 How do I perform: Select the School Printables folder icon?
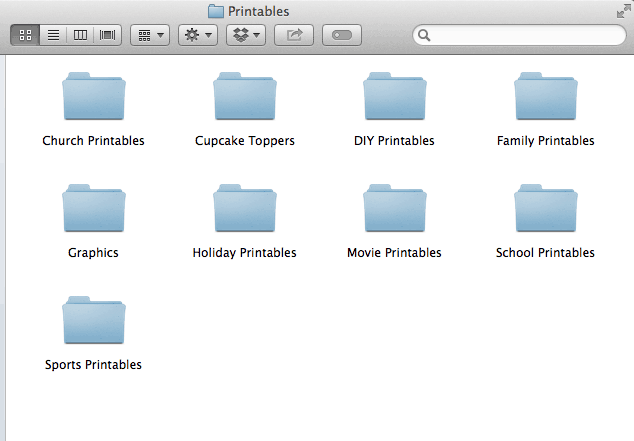[x=546, y=208]
